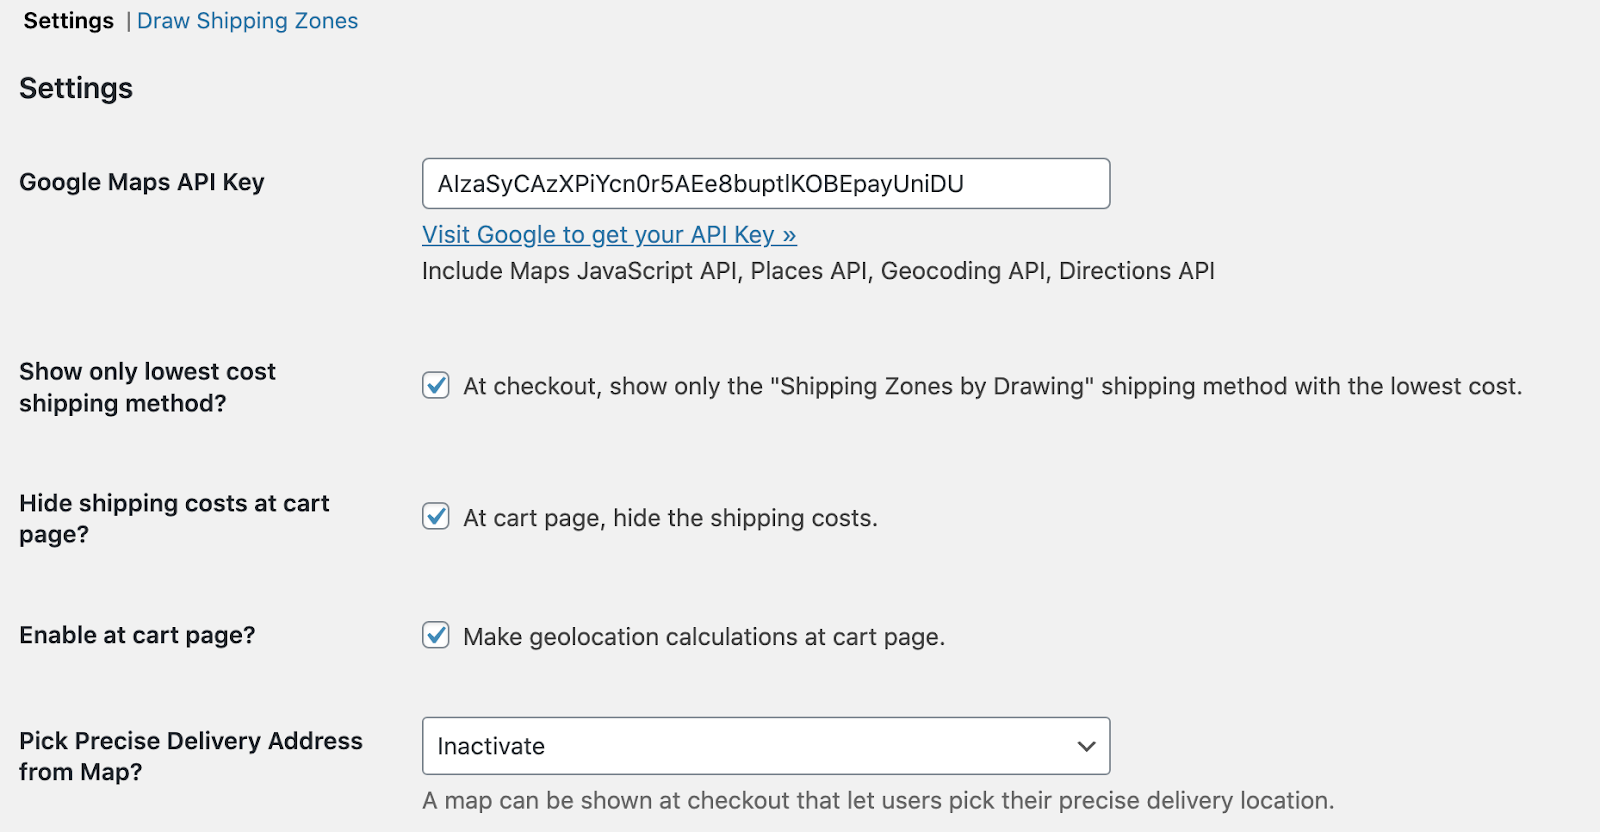Click the "At checkout, show only" checkbox label

[992, 387]
